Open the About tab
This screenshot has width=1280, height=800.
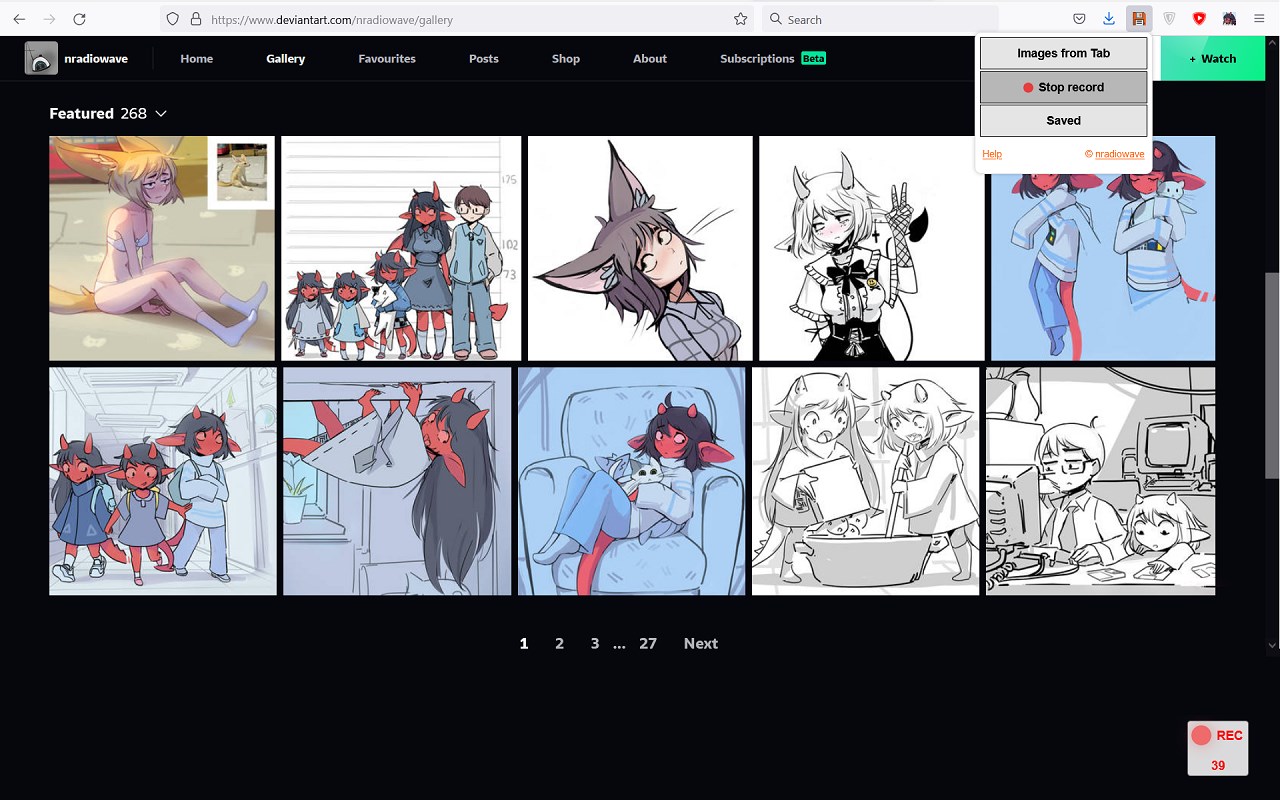650,58
